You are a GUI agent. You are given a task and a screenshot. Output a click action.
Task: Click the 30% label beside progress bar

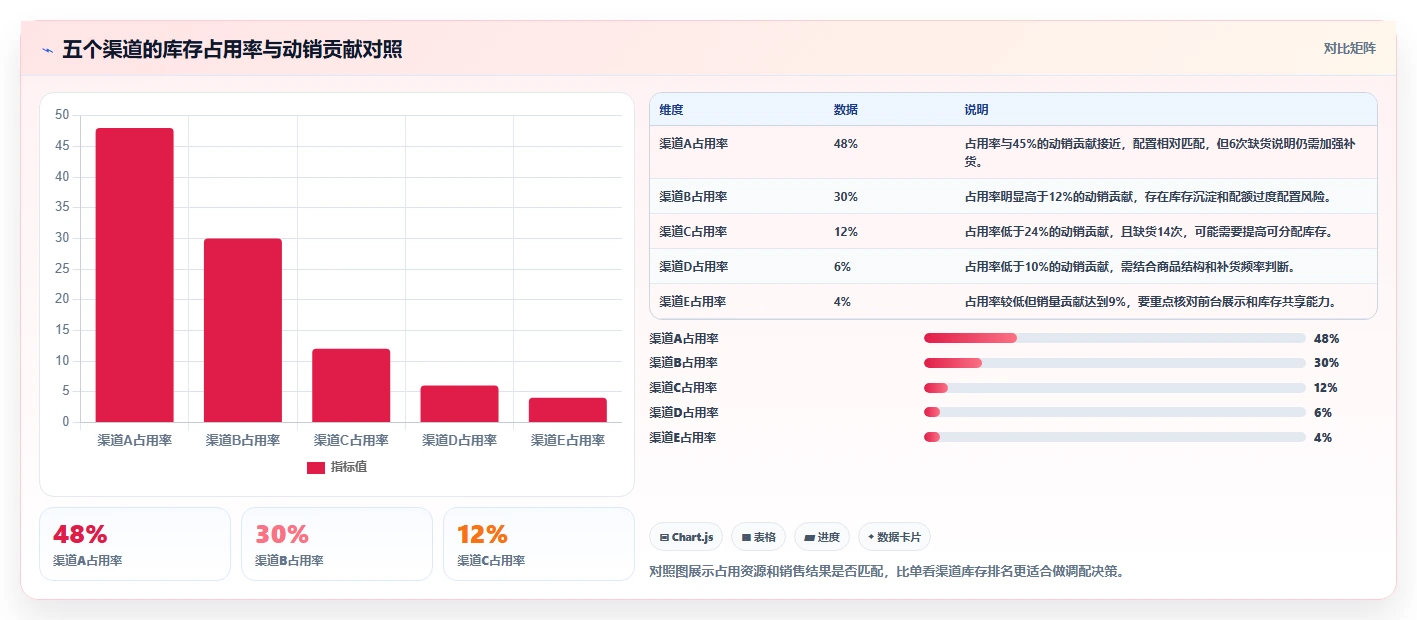pyautogui.click(x=1326, y=363)
